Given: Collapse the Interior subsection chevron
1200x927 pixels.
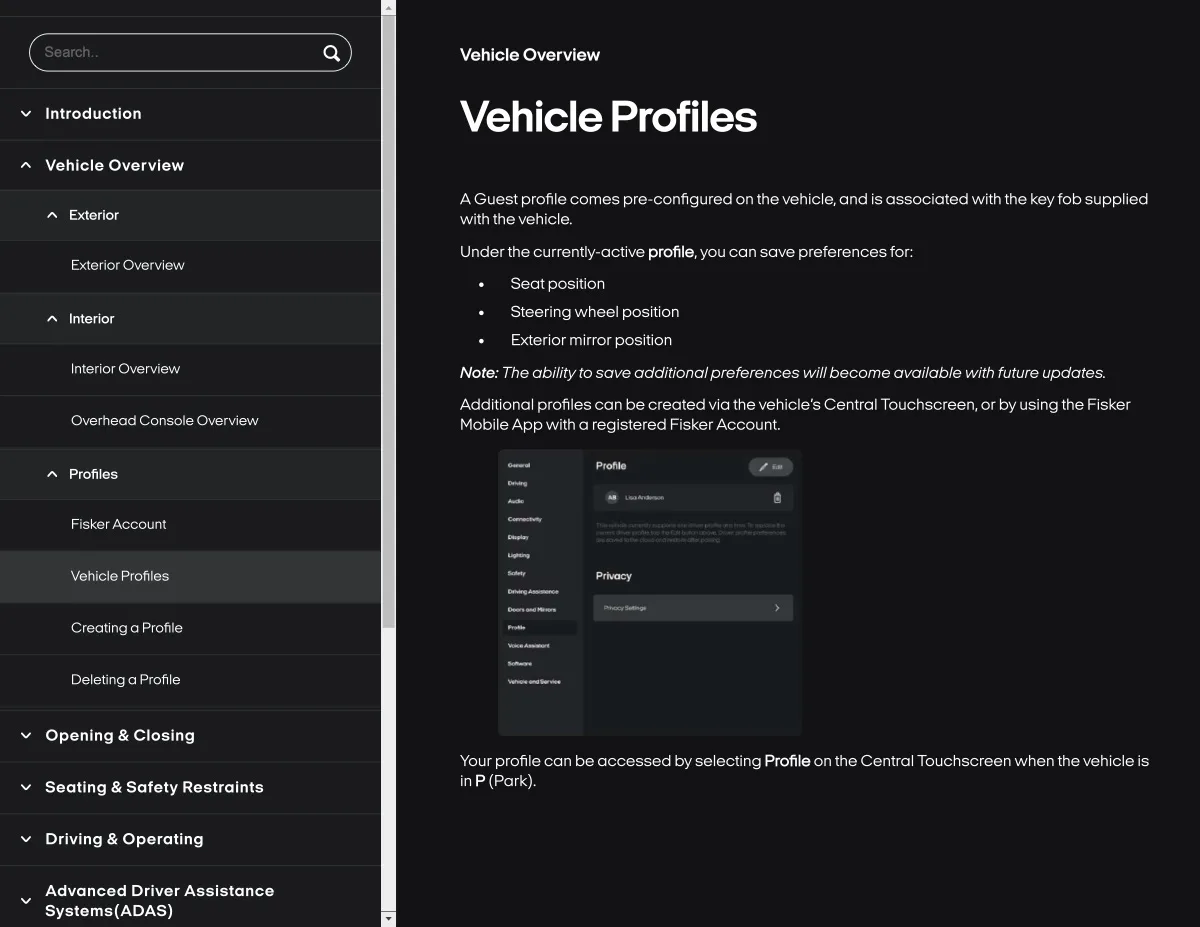Looking at the screenshot, I should (52, 319).
